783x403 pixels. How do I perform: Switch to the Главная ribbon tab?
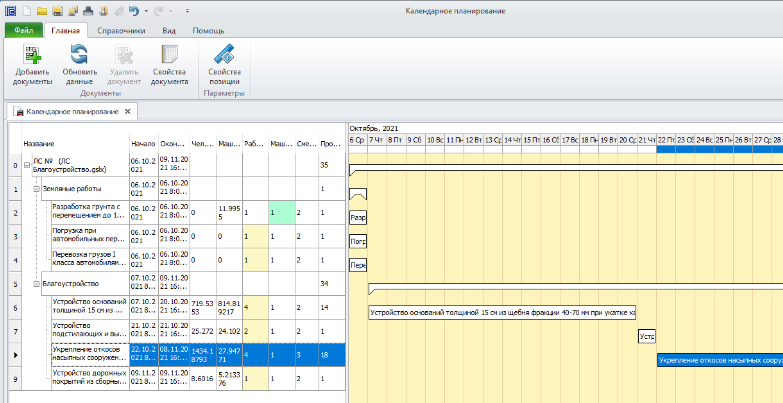coord(65,30)
